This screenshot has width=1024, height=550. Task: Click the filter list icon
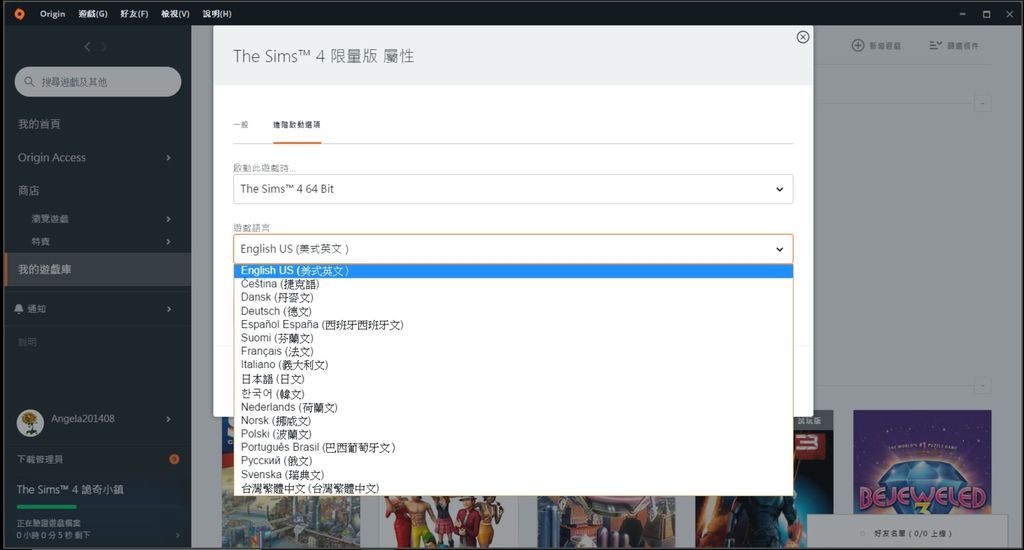936,45
